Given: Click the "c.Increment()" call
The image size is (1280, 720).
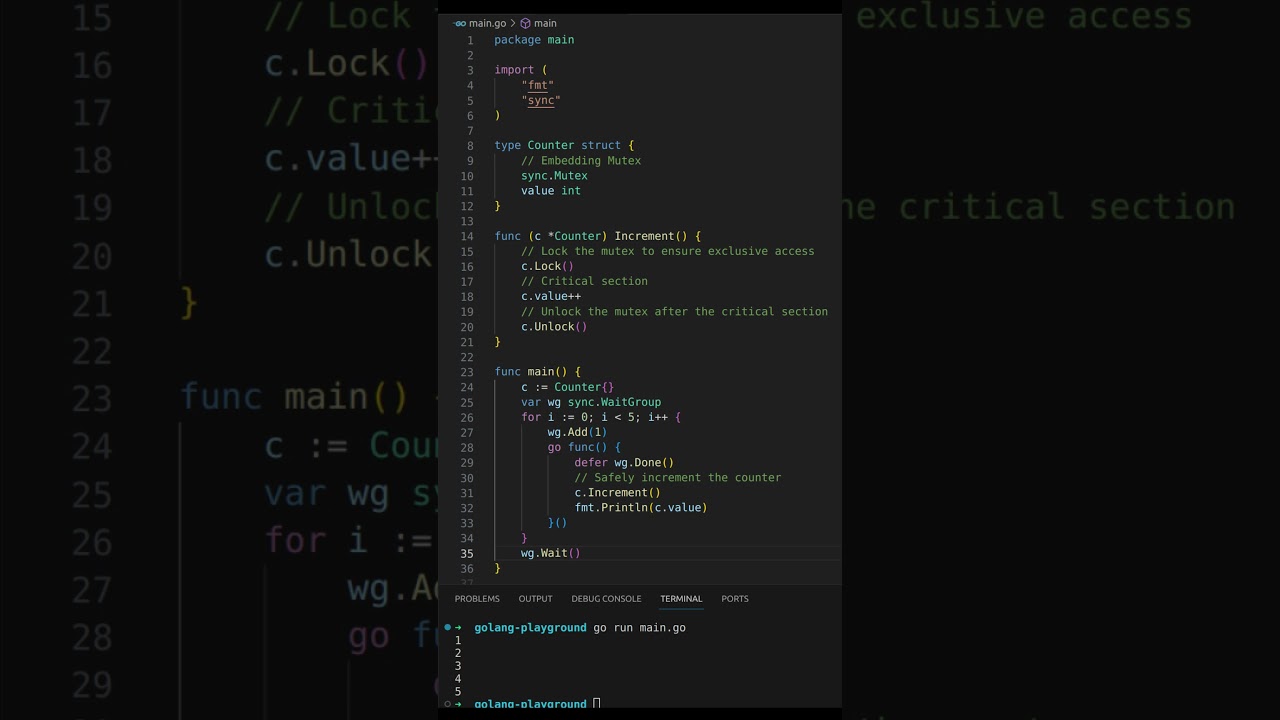Looking at the screenshot, I should (x=617, y=493).
